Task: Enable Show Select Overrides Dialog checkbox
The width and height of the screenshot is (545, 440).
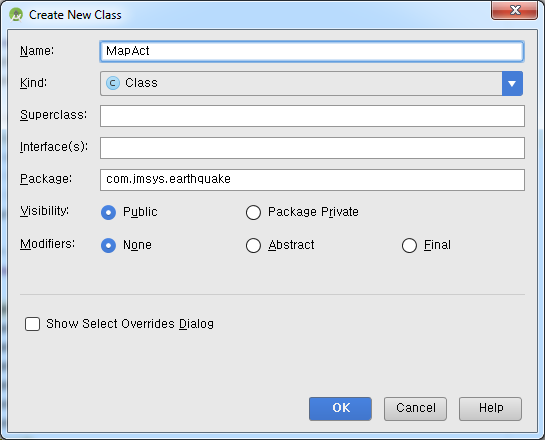Action: (x=32, y=324)
